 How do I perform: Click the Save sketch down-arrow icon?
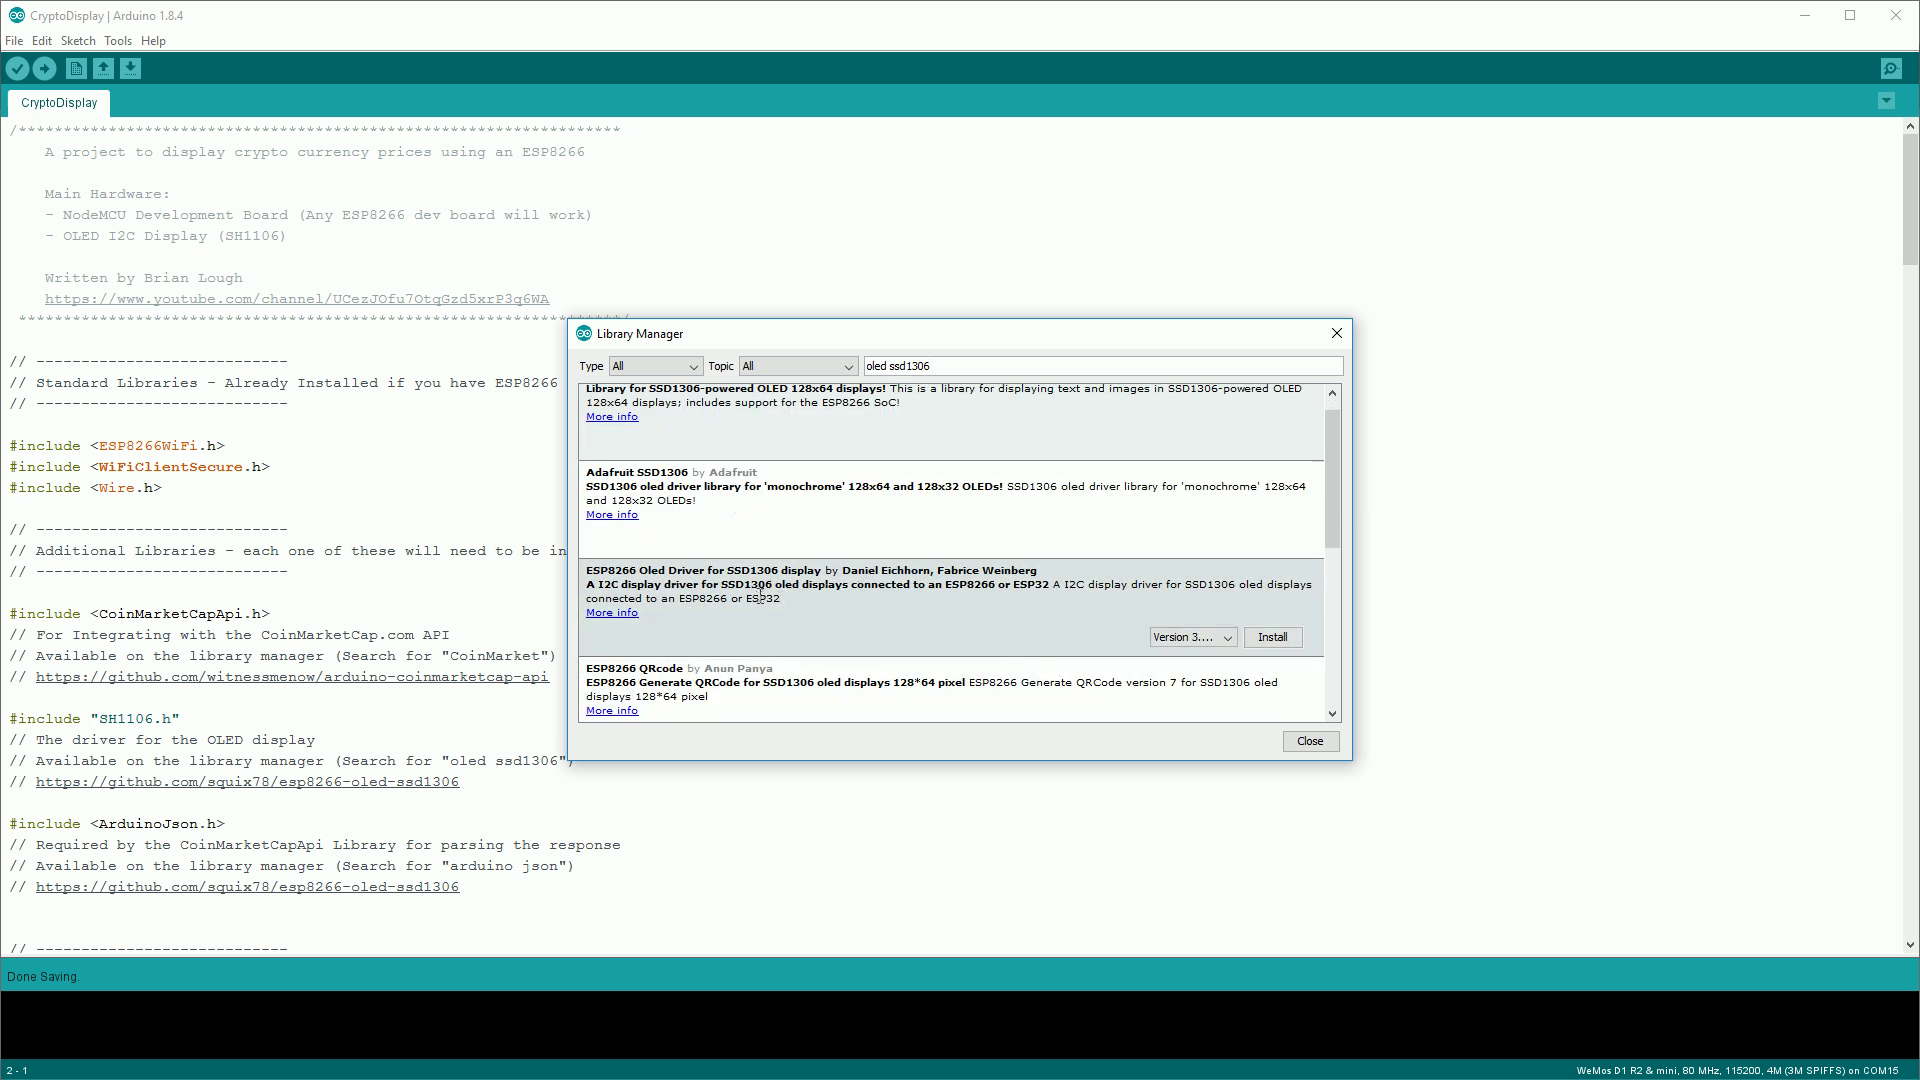pos(130,68)
